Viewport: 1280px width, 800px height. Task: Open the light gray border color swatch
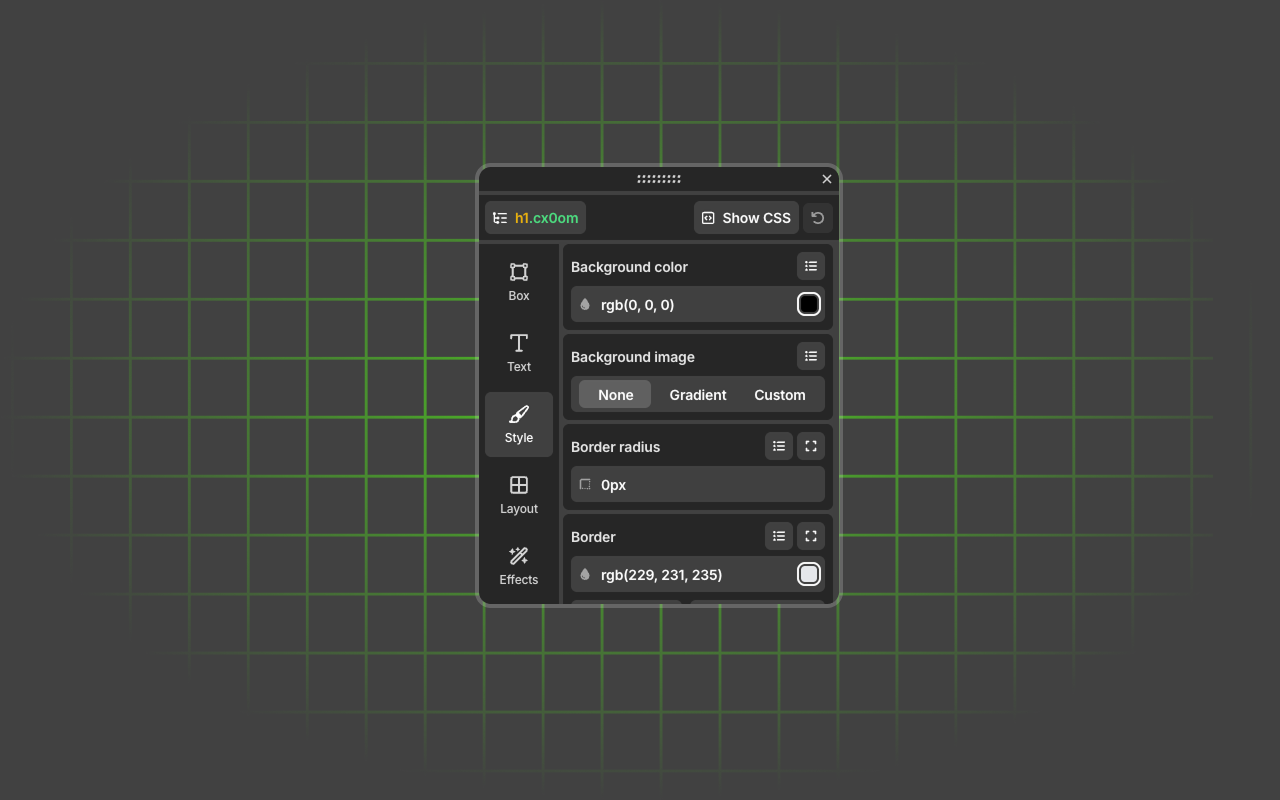tap(809, 574)
